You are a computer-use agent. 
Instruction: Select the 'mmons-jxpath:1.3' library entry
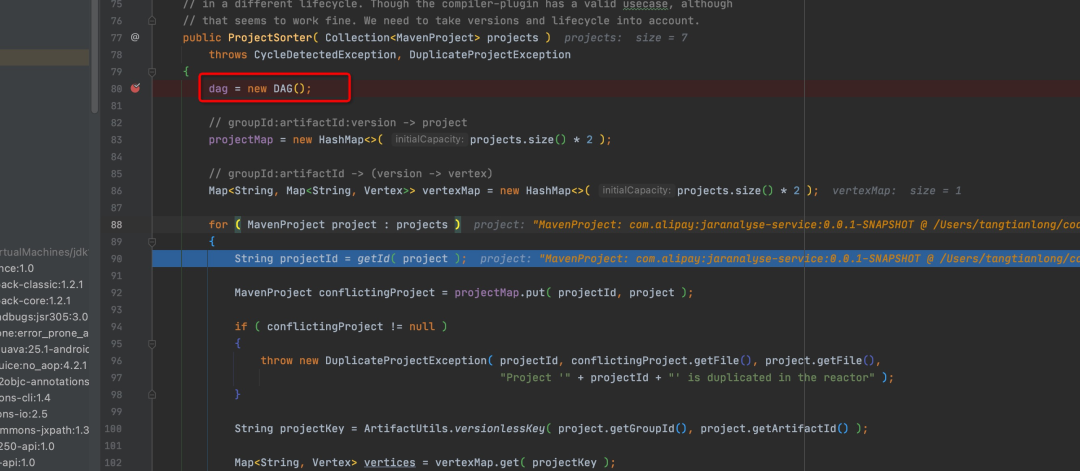coord(45,430)
